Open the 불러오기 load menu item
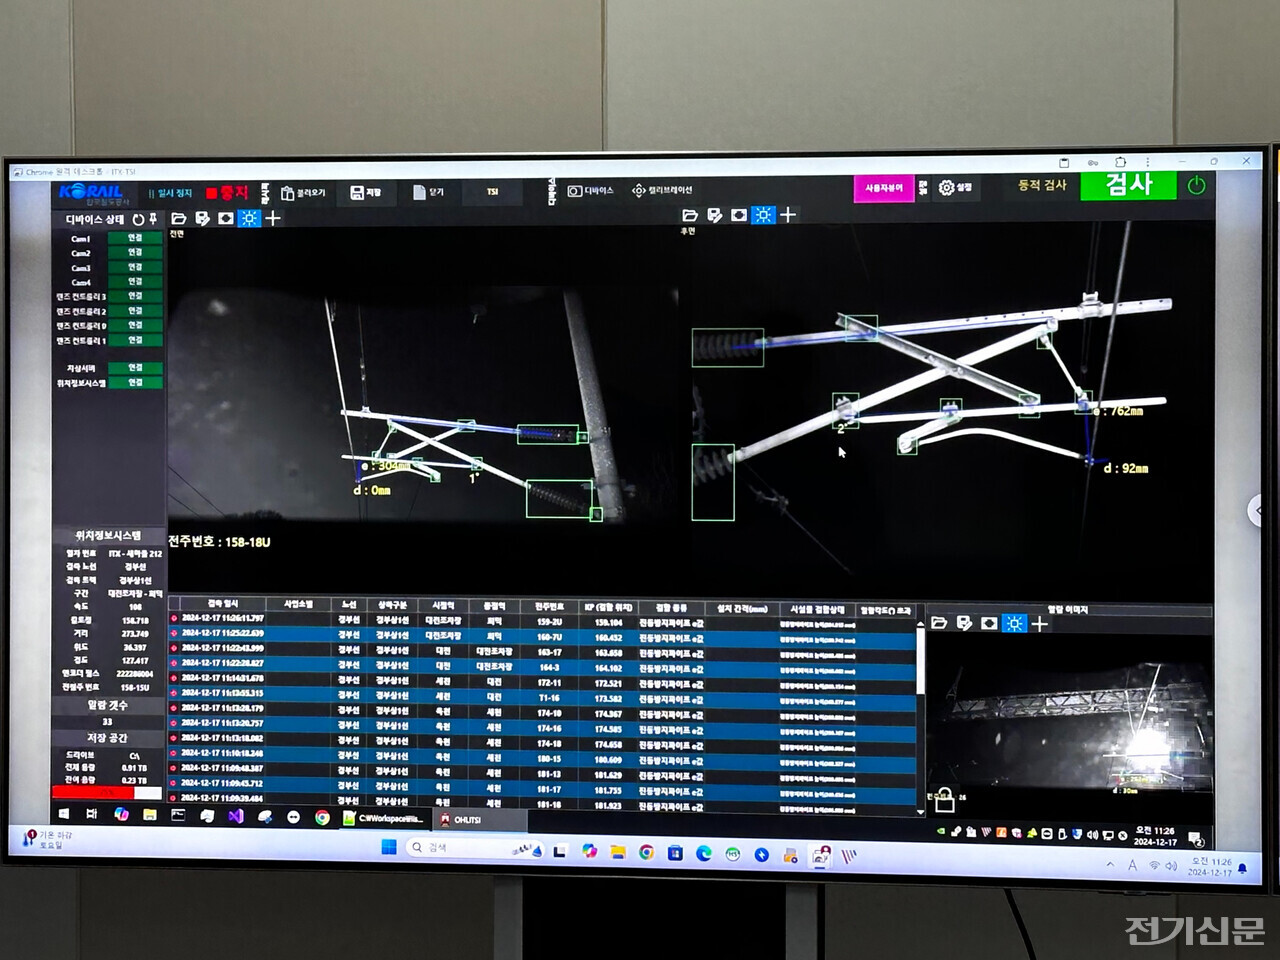Screen dimensions: 1280x960 tap(303, 192)
